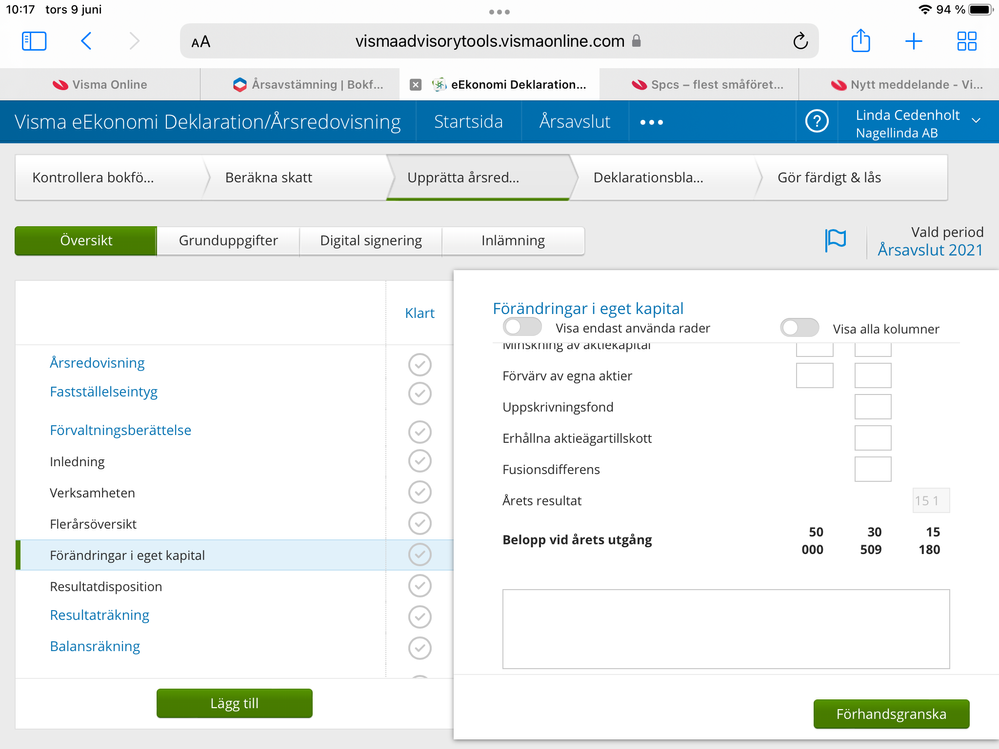Mark Fastställelseintyg as done
The image size is (999, 749).
pos(420,393)
